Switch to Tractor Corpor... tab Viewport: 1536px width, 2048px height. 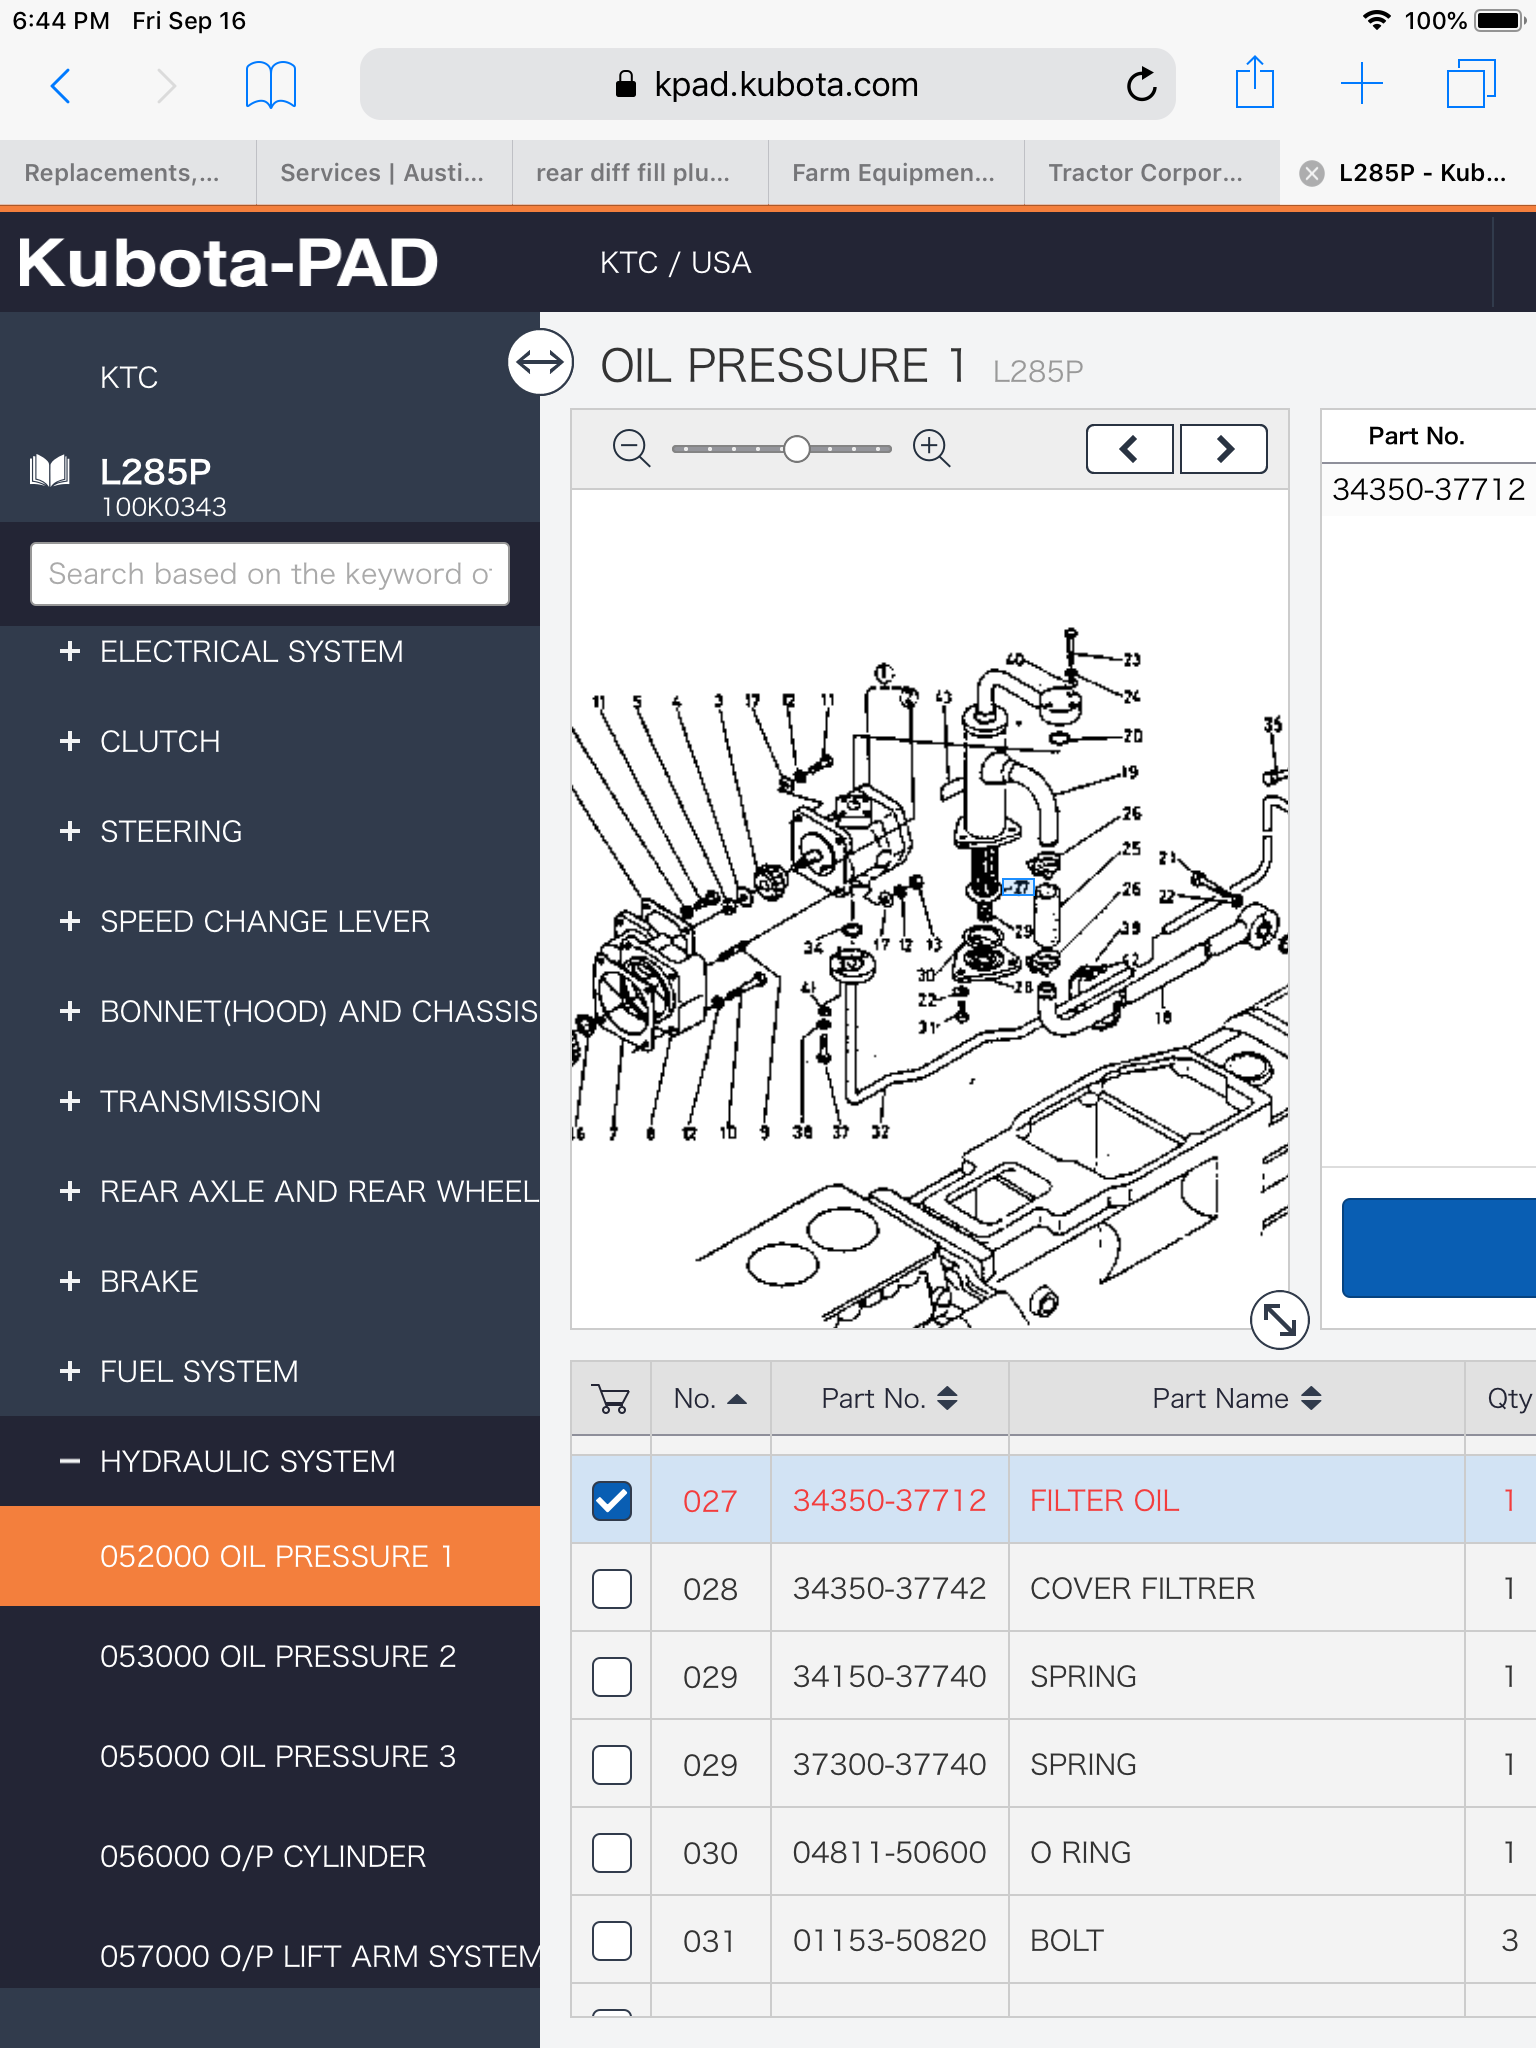click(x=1152, y=173)
